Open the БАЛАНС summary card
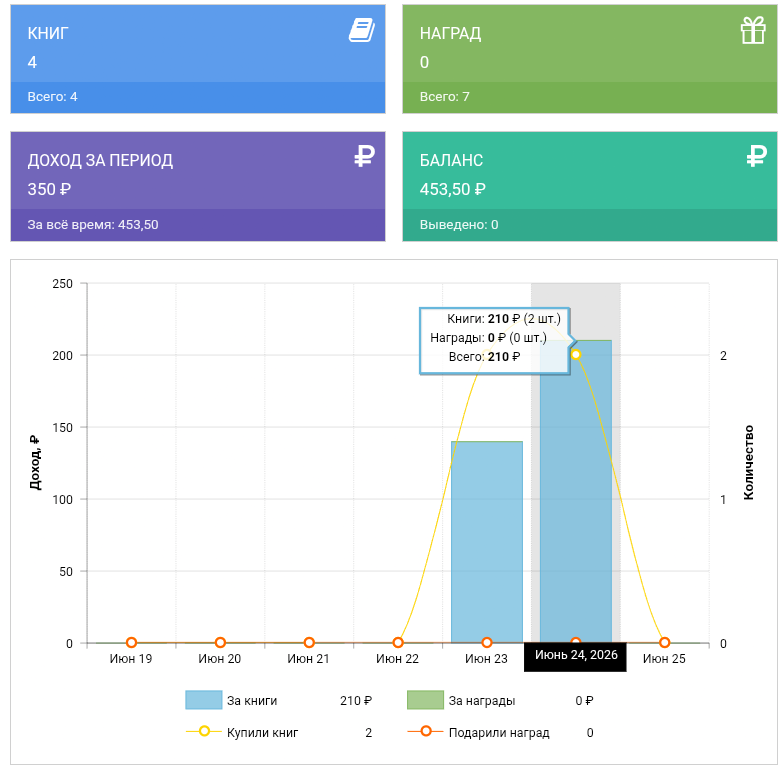This screenshot has width=781, height=765. click(590, 186)
